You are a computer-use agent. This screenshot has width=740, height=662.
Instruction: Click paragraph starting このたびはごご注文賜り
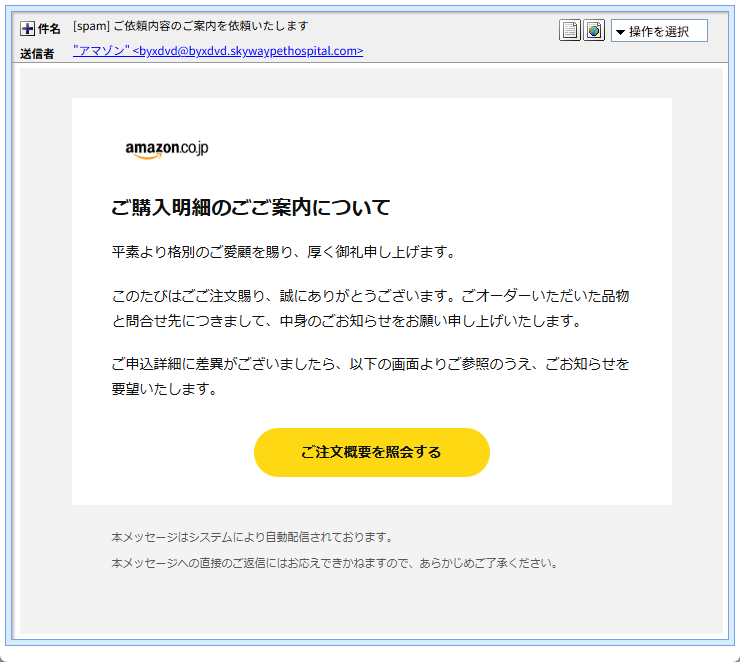tap(370, 308)
